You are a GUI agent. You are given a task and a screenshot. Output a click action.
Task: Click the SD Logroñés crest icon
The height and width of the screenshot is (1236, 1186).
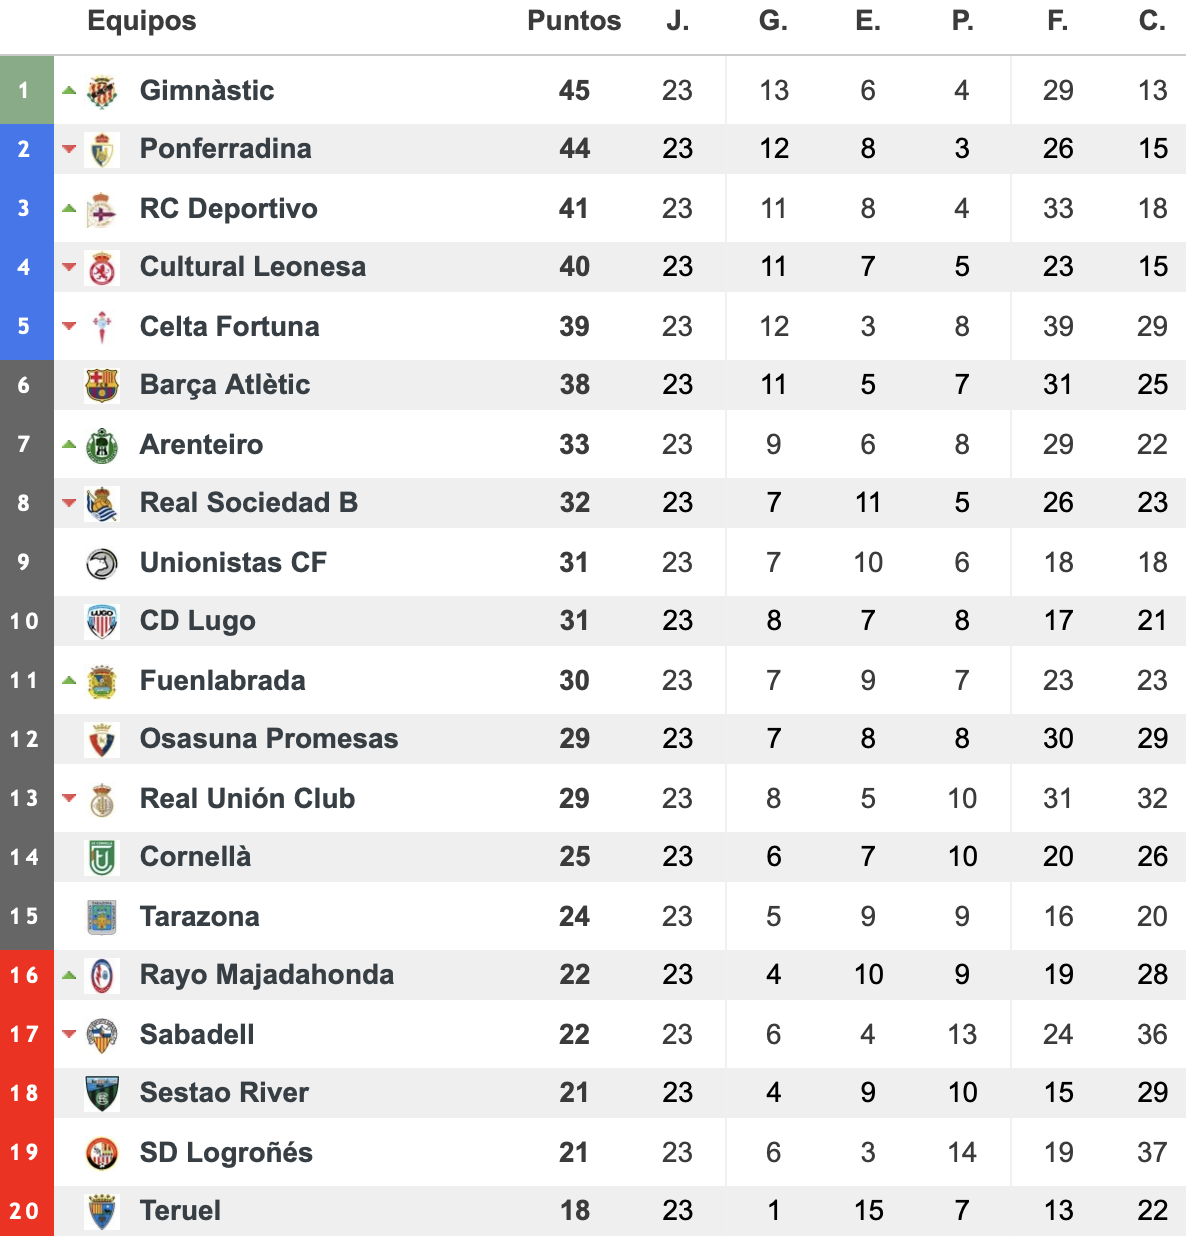tap(102, 1153)
